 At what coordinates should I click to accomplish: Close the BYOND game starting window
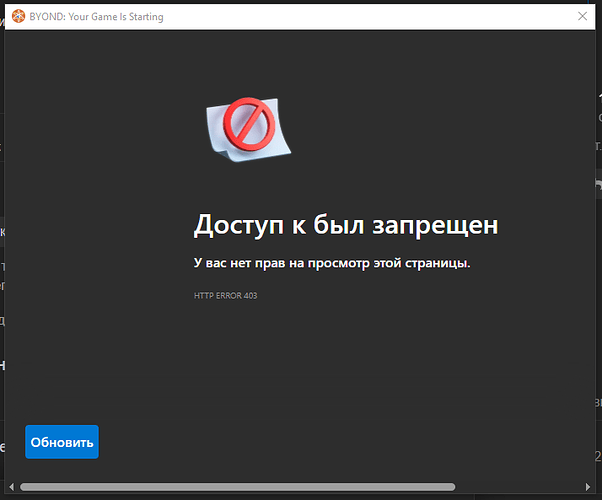click(582, 16)
